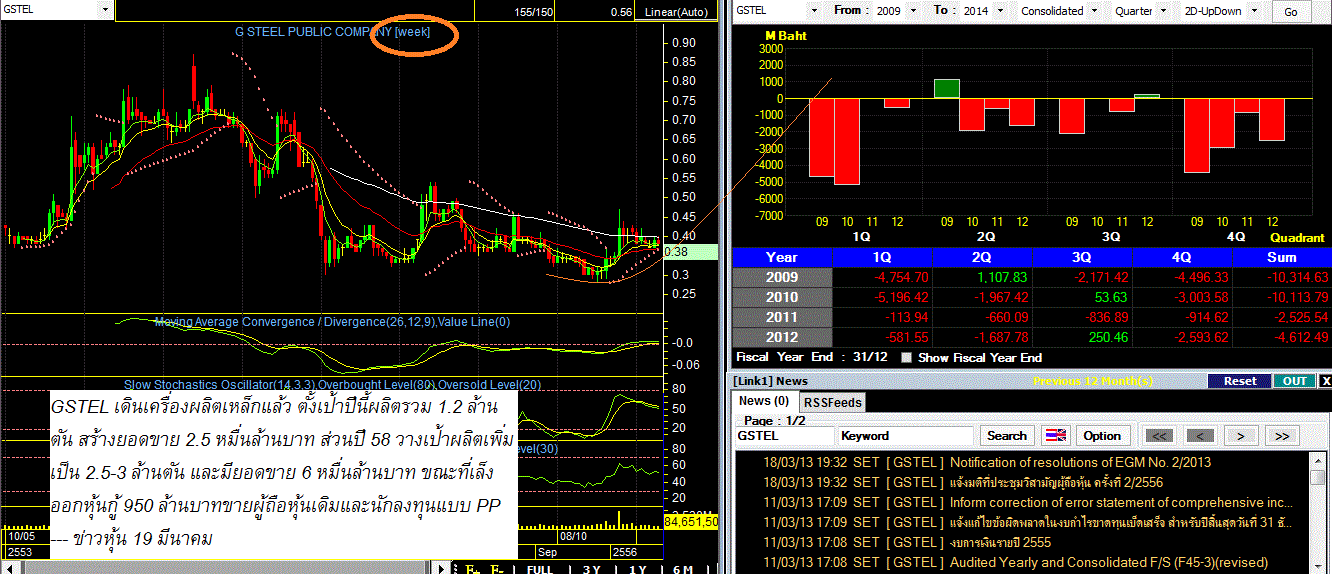Select the 2012 year row
The height and width of the screenshot is (574, 1332).
pos(782,337)
